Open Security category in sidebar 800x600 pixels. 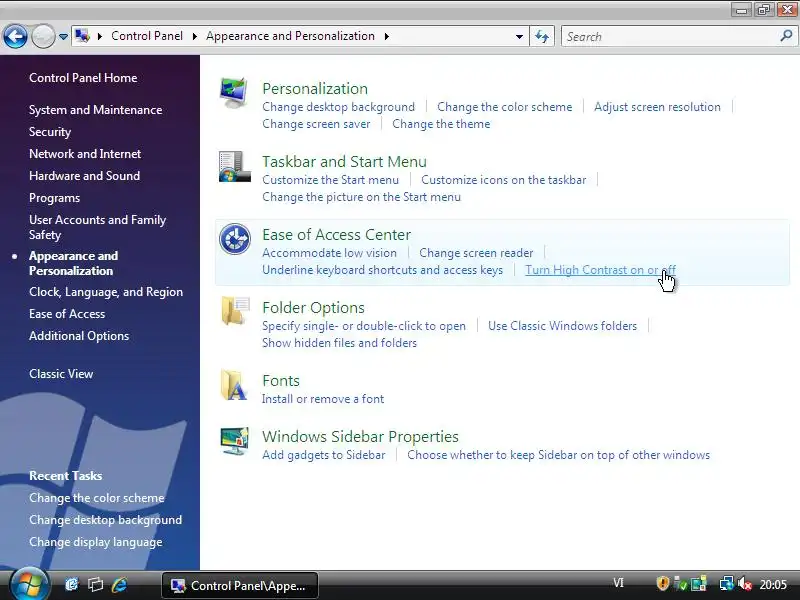[50, 132]
